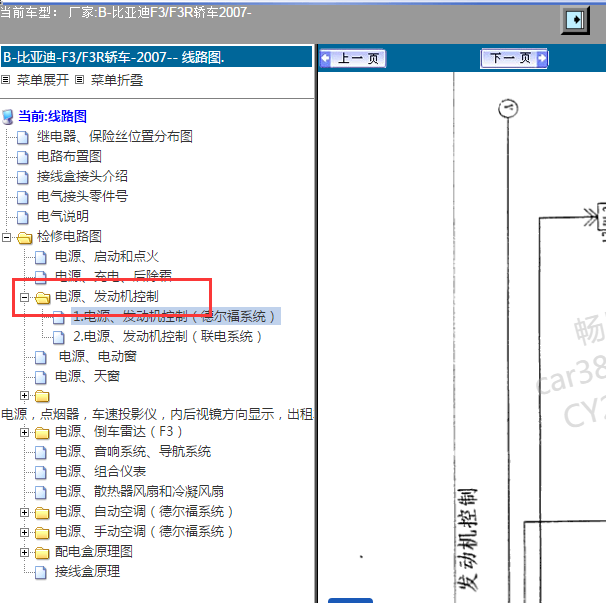The height and width of the screenshot is (603, 606).
Task: Click page icon beside 2.电源、发动机控制（联电系统）
Action: (x=59, y=337)
